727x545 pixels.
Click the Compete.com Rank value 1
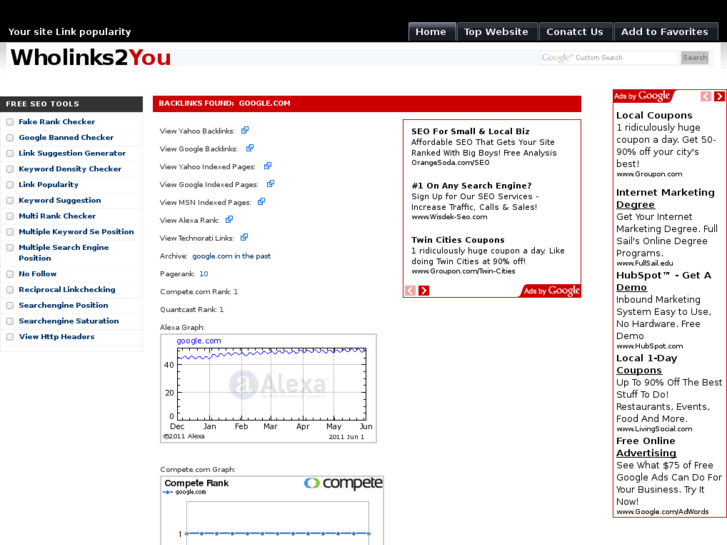coord(236,291)
